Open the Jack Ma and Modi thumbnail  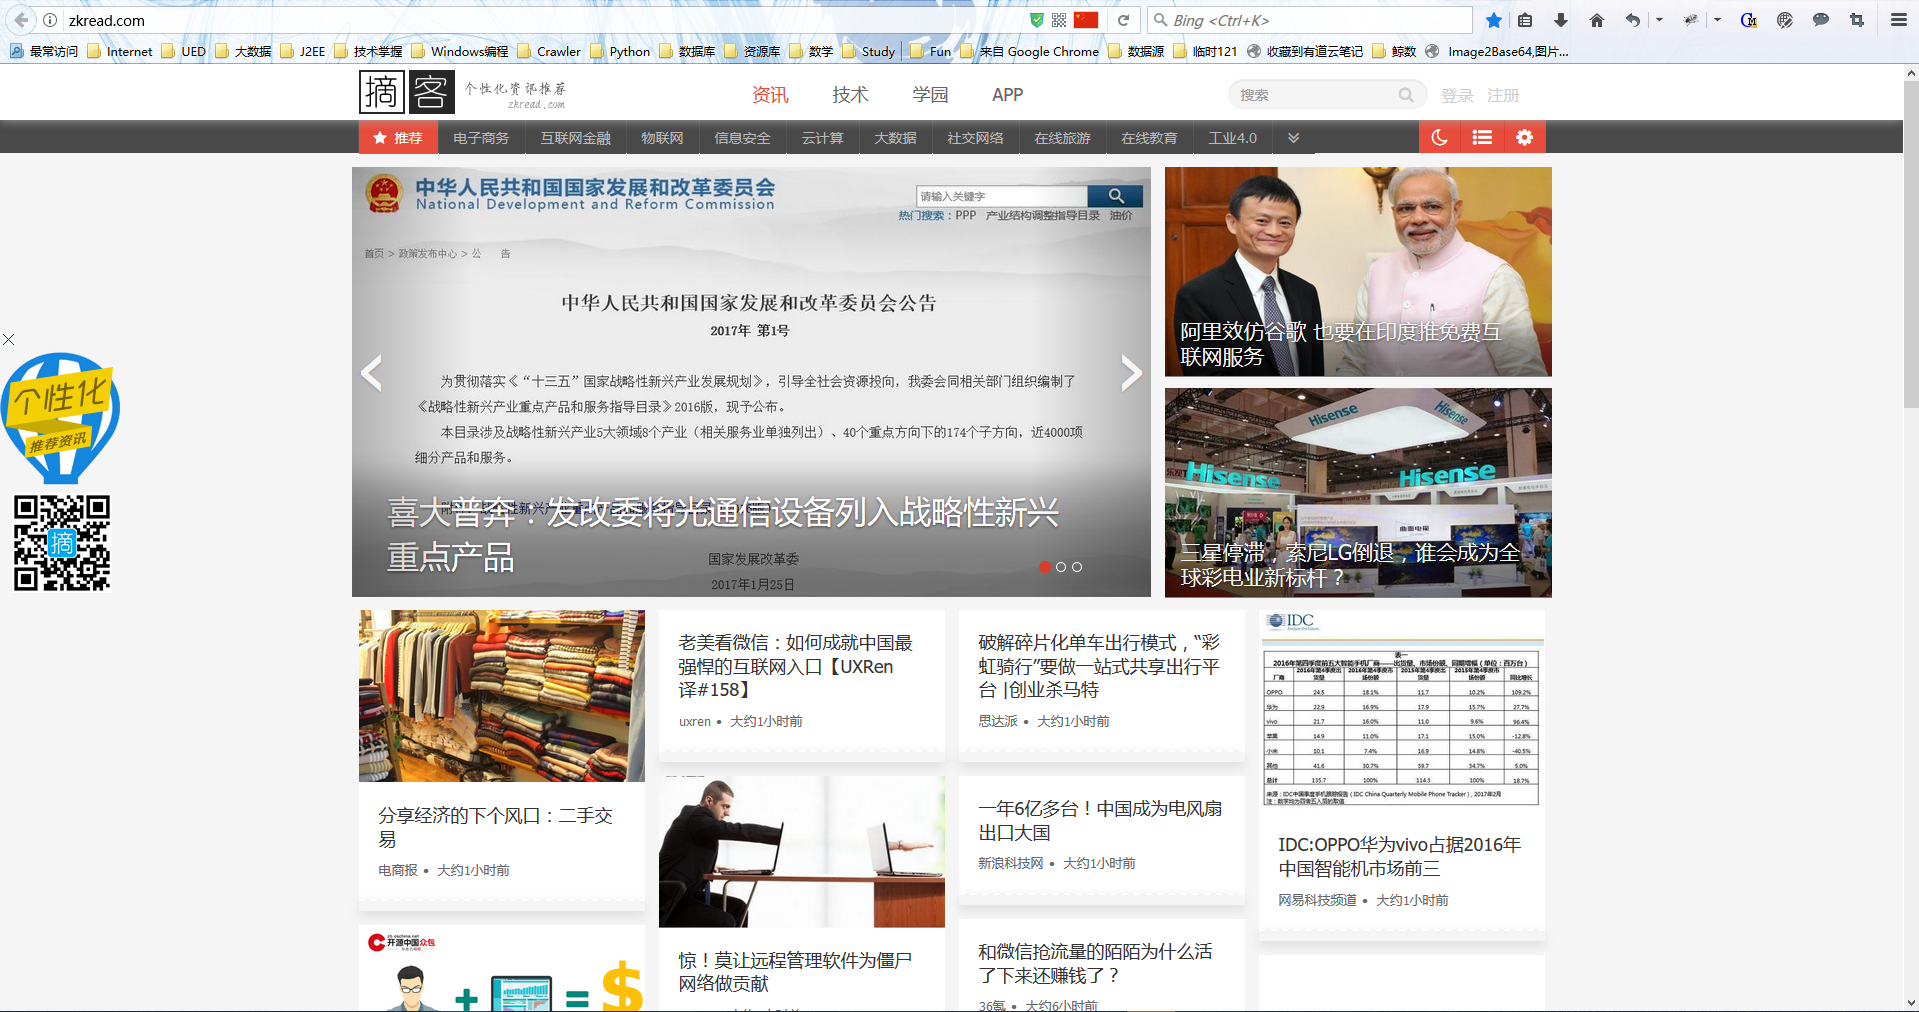tap(1358, 271)
